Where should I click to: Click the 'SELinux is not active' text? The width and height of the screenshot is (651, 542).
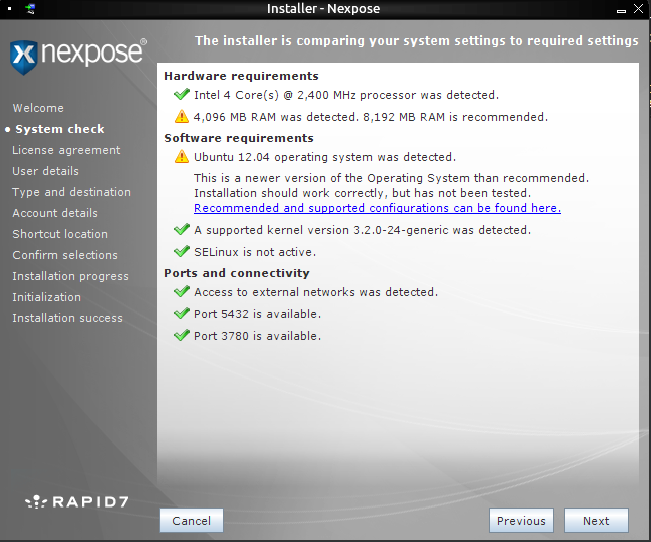(255, 252)
